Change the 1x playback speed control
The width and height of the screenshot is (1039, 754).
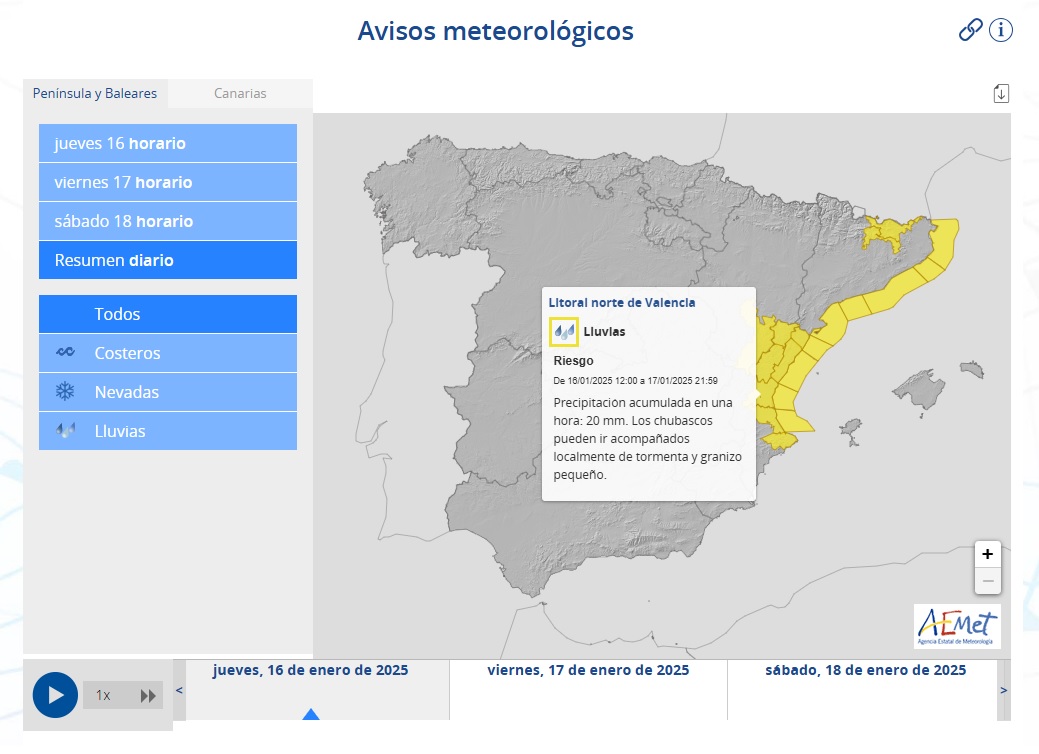103,694
